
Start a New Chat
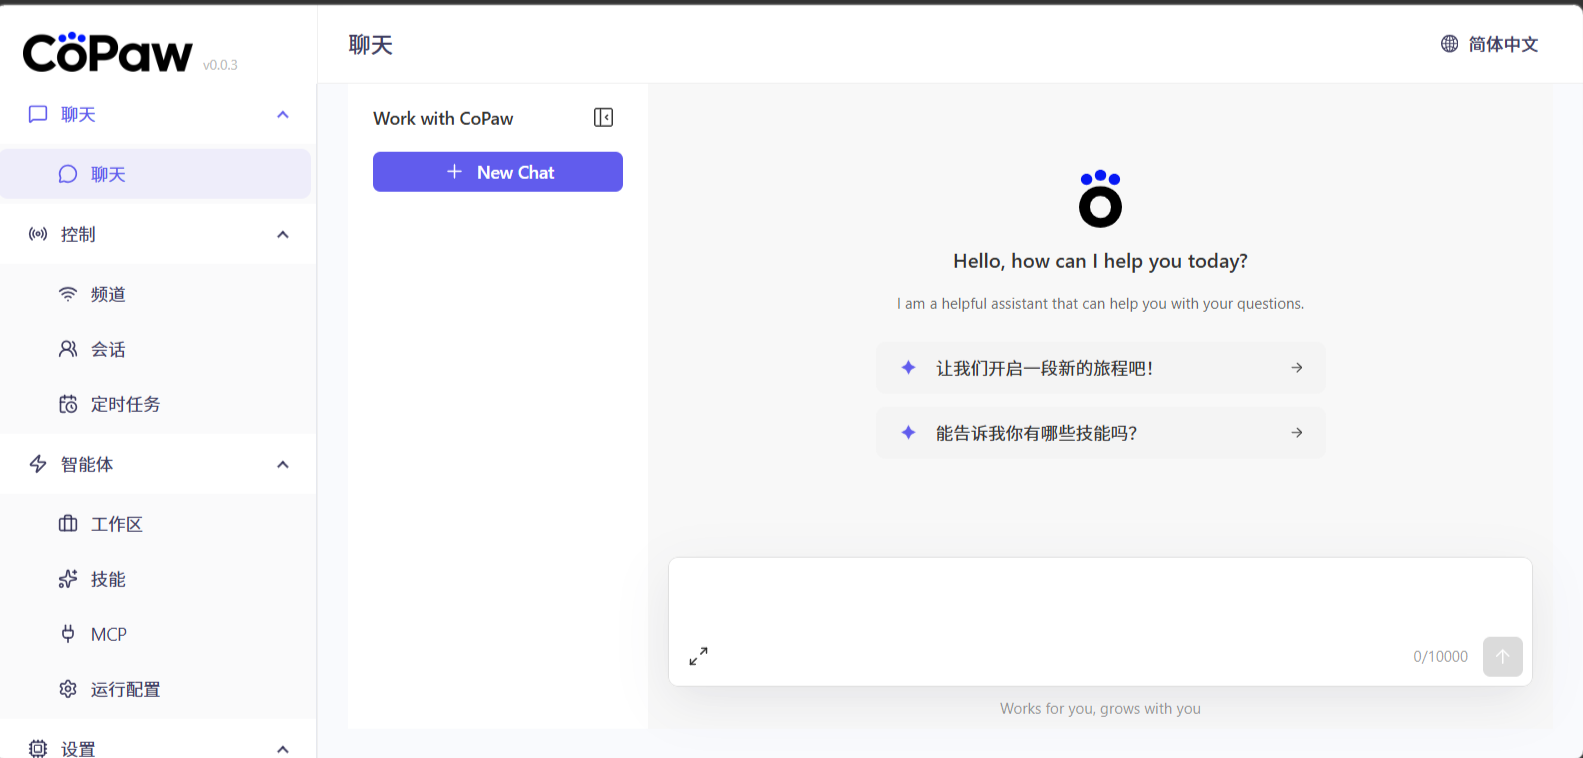[x=498, y=172]
